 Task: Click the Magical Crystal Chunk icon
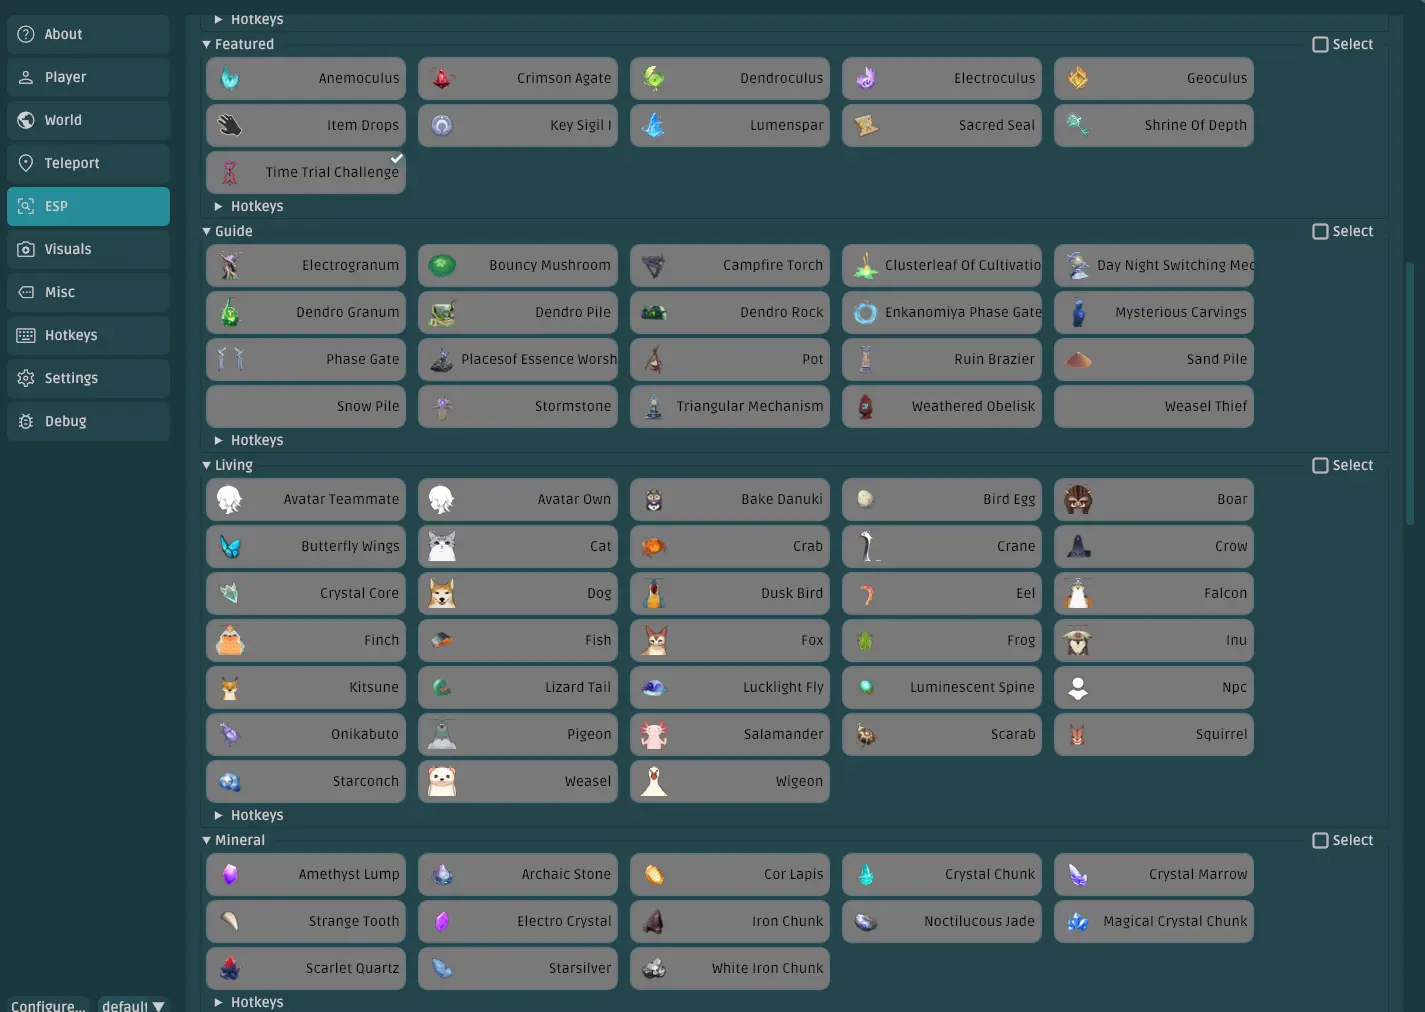tap(1078, 921)
